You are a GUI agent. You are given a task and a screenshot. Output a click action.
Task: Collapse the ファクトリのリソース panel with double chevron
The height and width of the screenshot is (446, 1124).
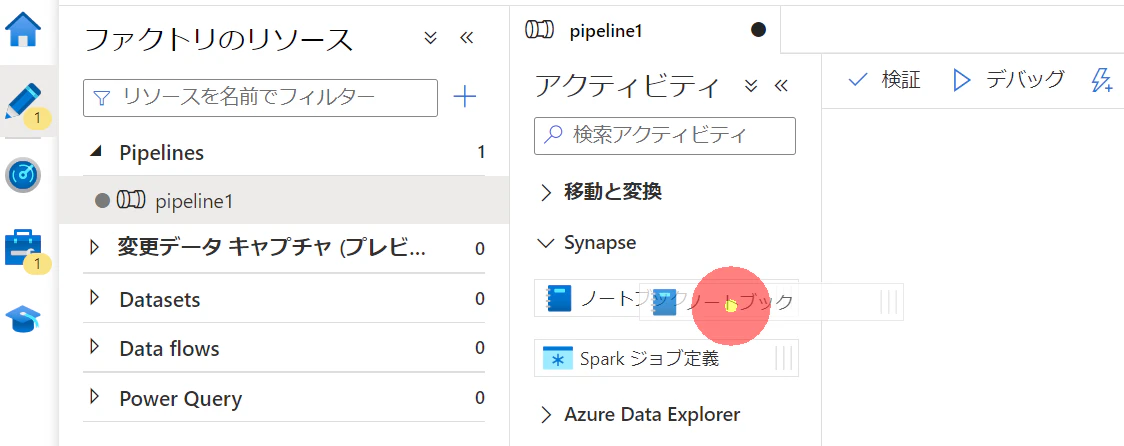pos(467,38)
